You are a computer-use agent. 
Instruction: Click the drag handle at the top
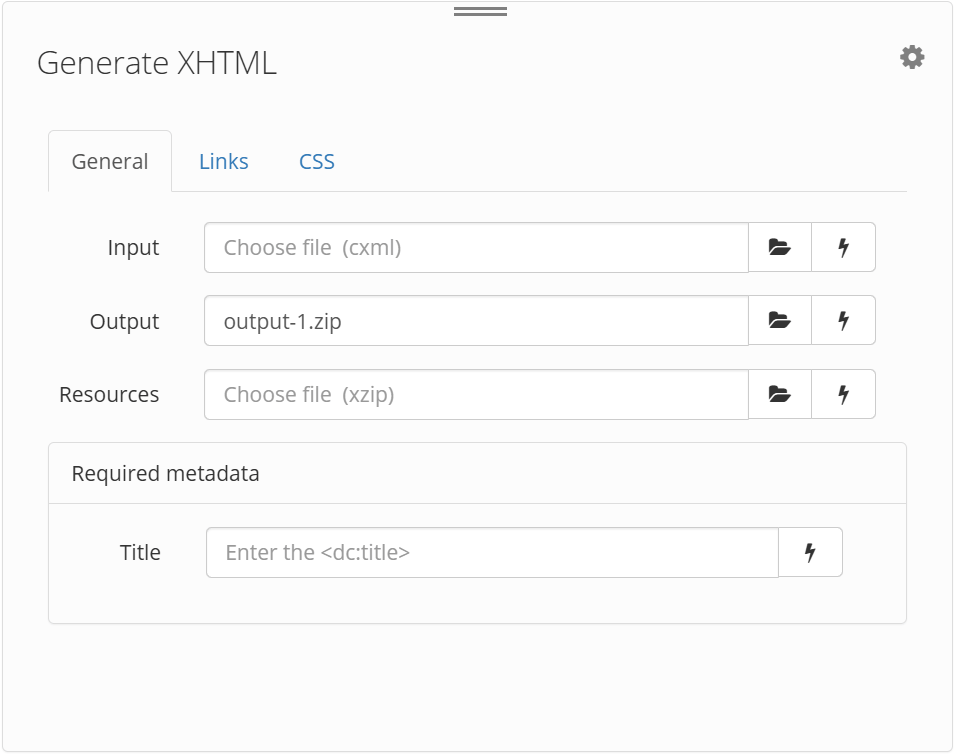[478, 10]
